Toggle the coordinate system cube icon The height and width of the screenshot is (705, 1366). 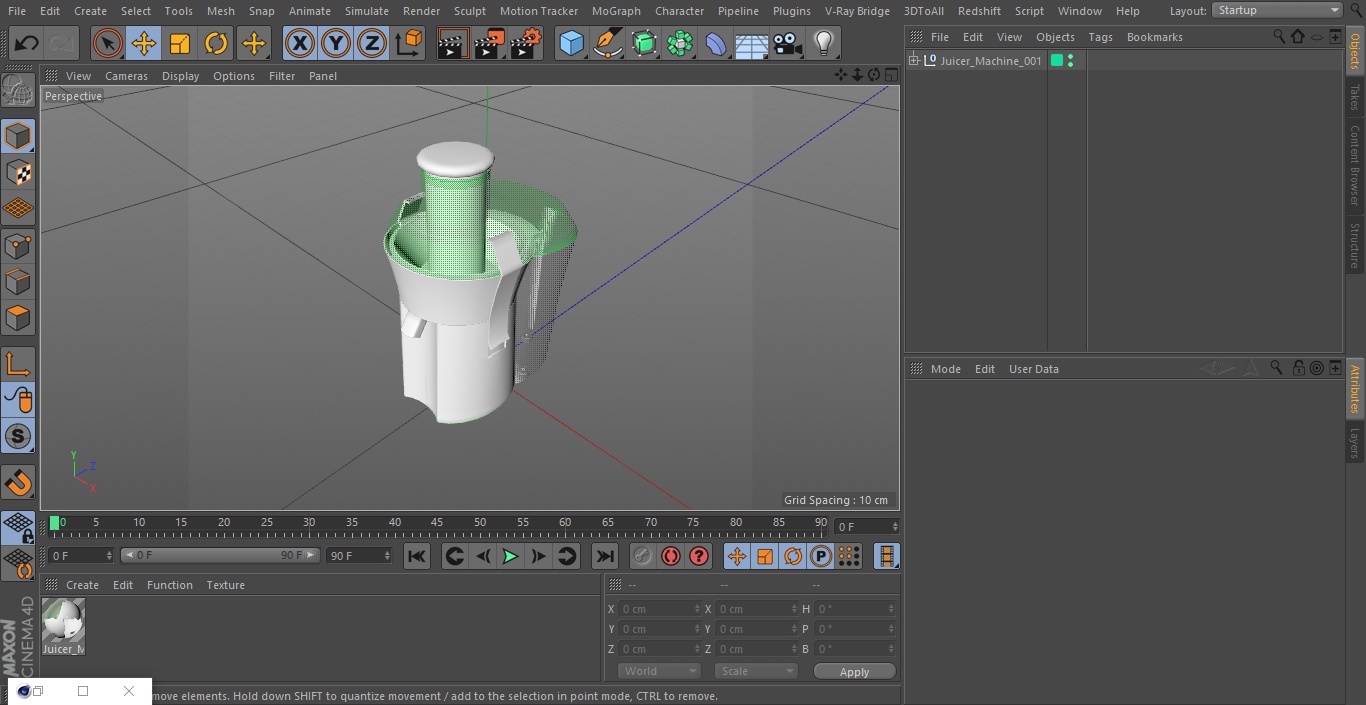pyautogui.click(x=409, y=43)
